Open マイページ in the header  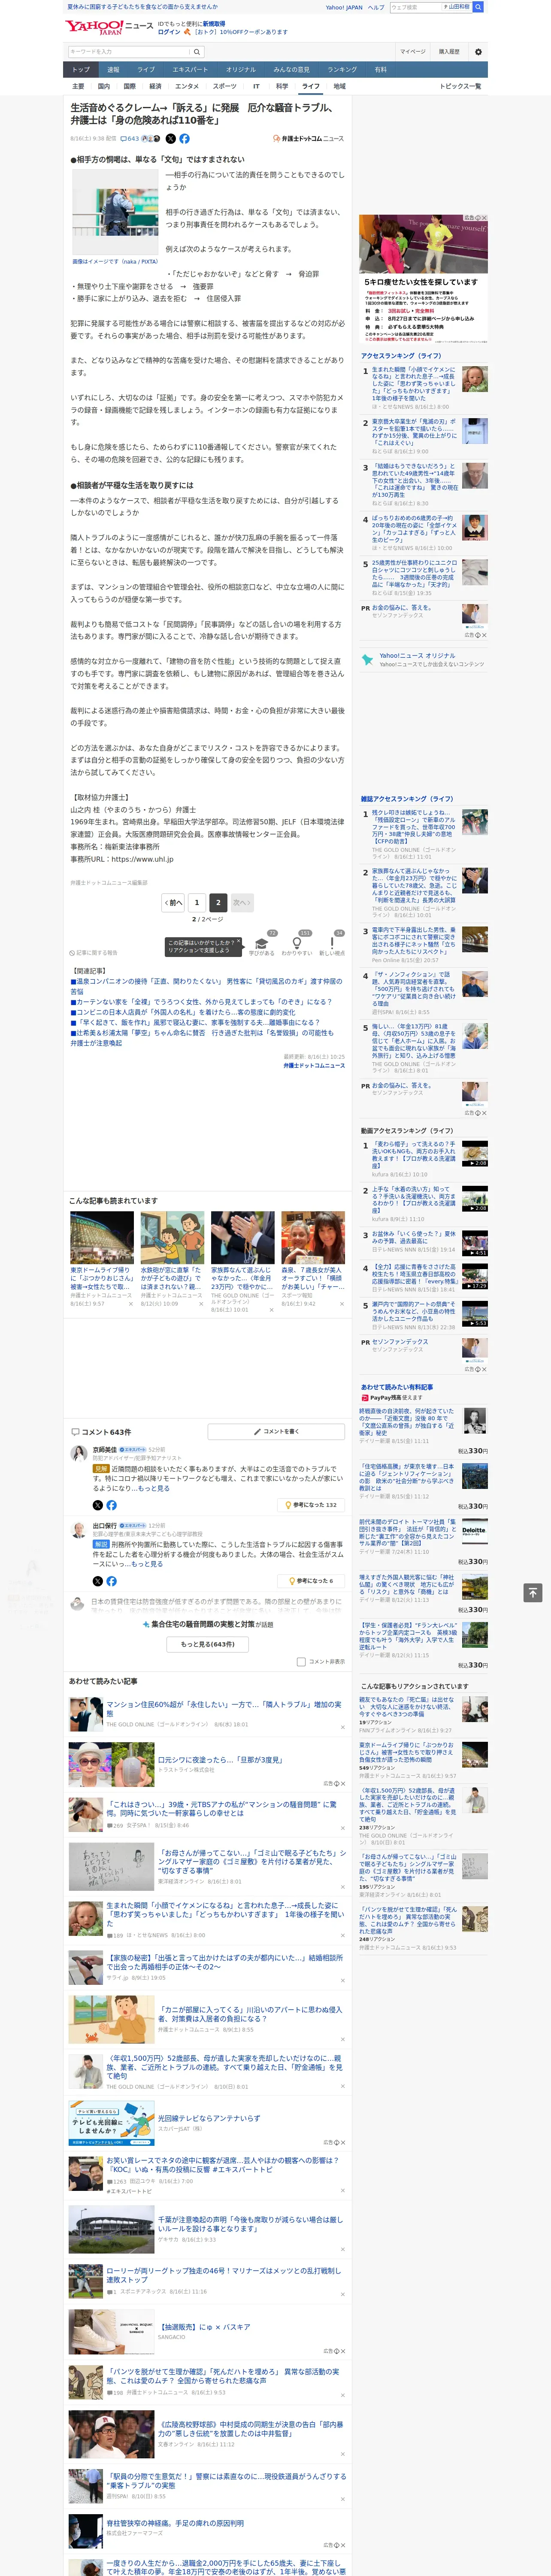[x=412, y=51]
